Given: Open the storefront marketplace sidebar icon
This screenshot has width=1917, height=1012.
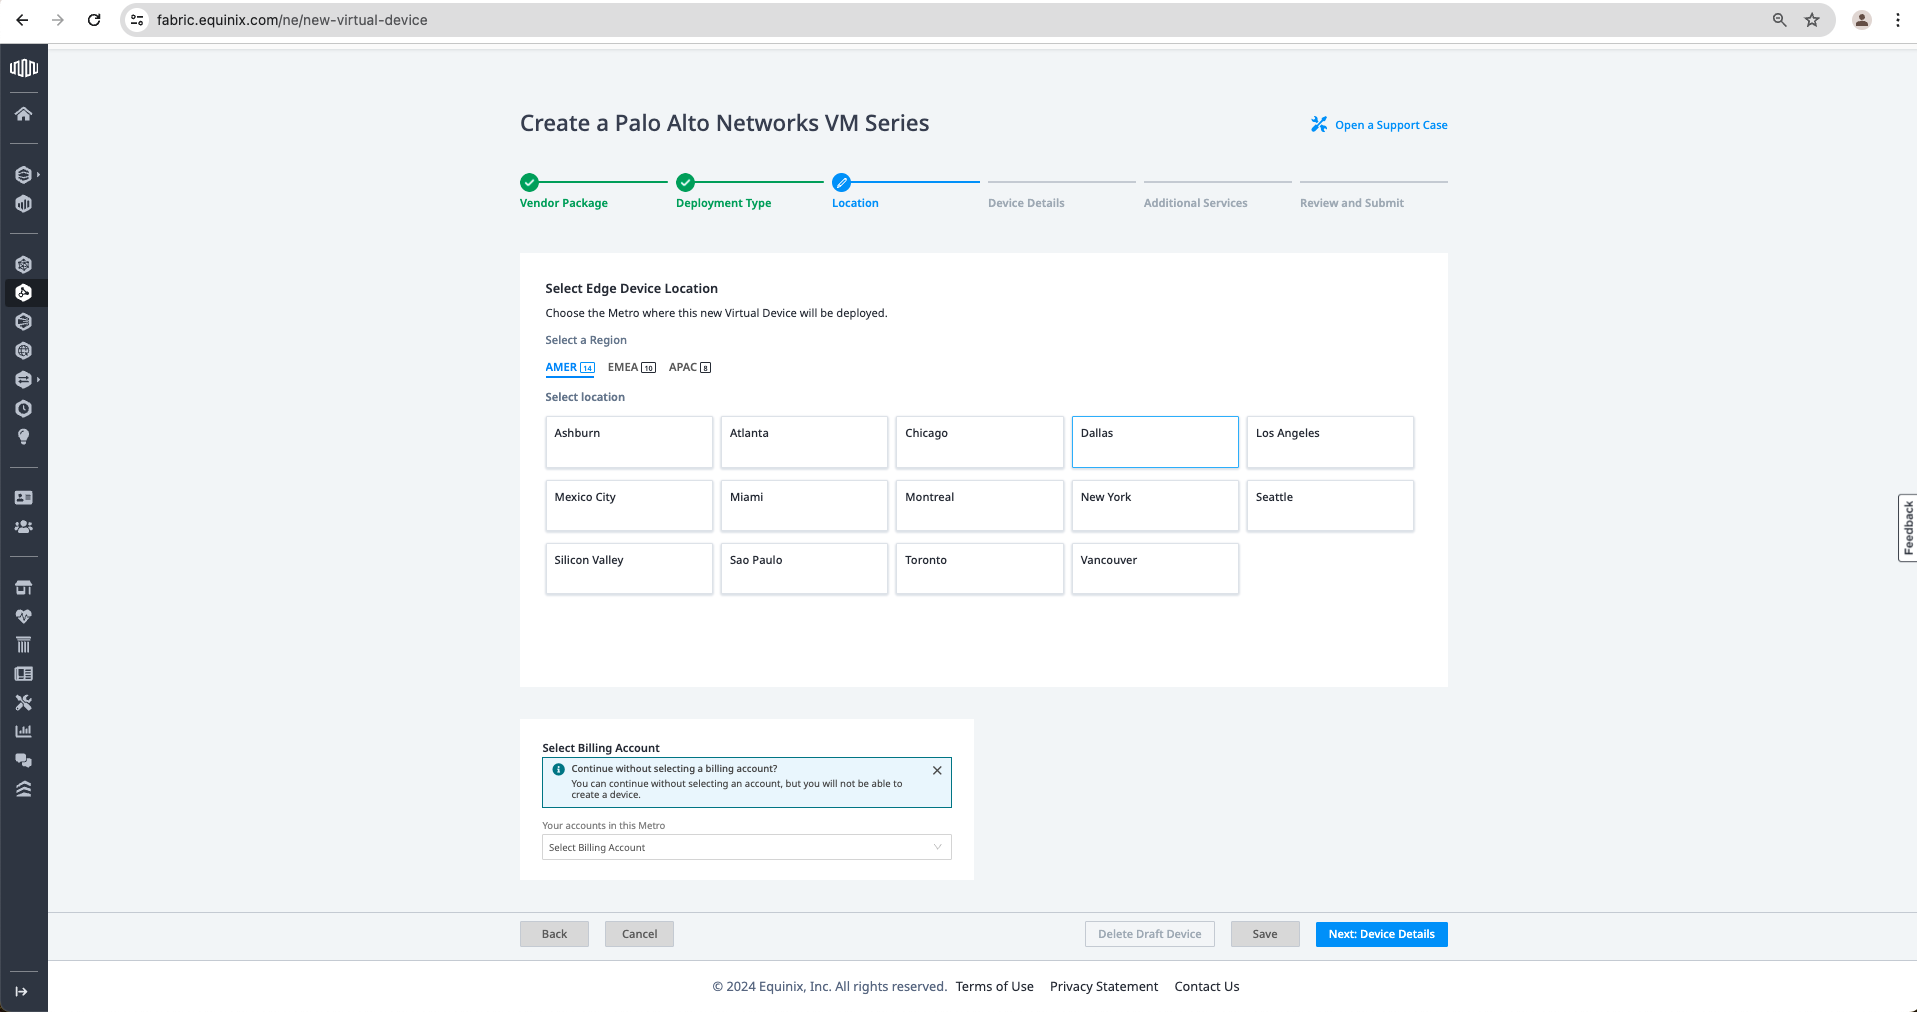Looking at the screenshot, I should tap(23, 587).
